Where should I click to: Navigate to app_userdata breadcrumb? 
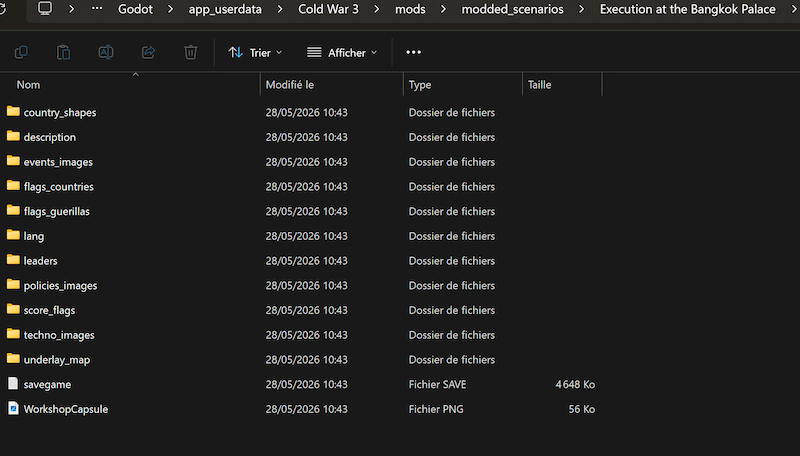coord(225,9)
